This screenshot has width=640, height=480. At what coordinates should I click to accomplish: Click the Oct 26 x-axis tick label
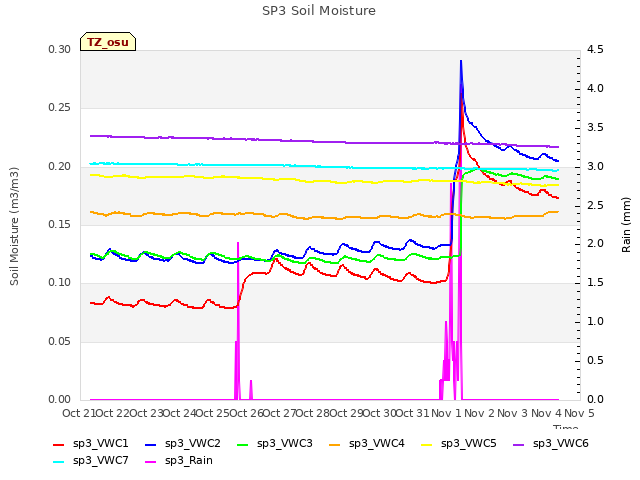[x=246, y=413]
